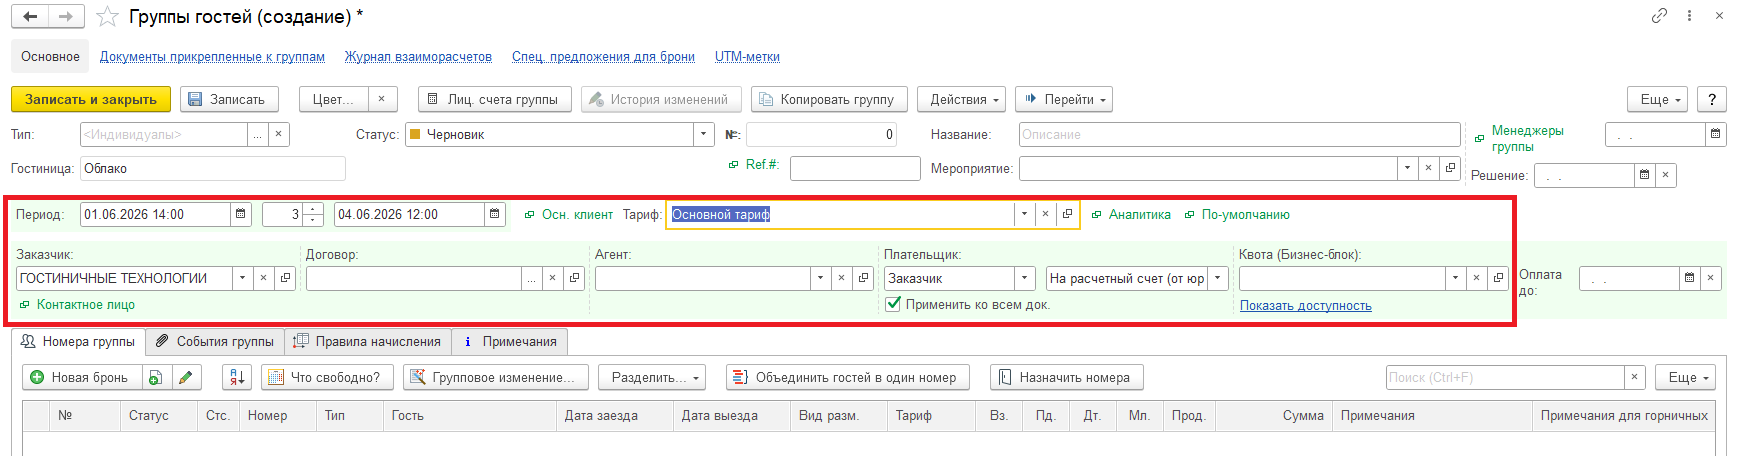Open the Договор record icon
Image resolution: width=1739 pixels, height=456 pixels.
click(x=575, y=278)
